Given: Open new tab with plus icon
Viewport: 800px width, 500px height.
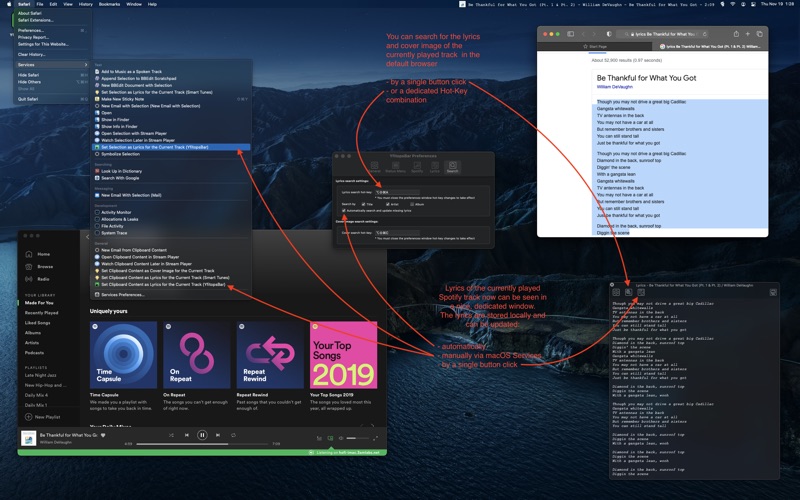Looking at the screenshot, I should 747,34.
